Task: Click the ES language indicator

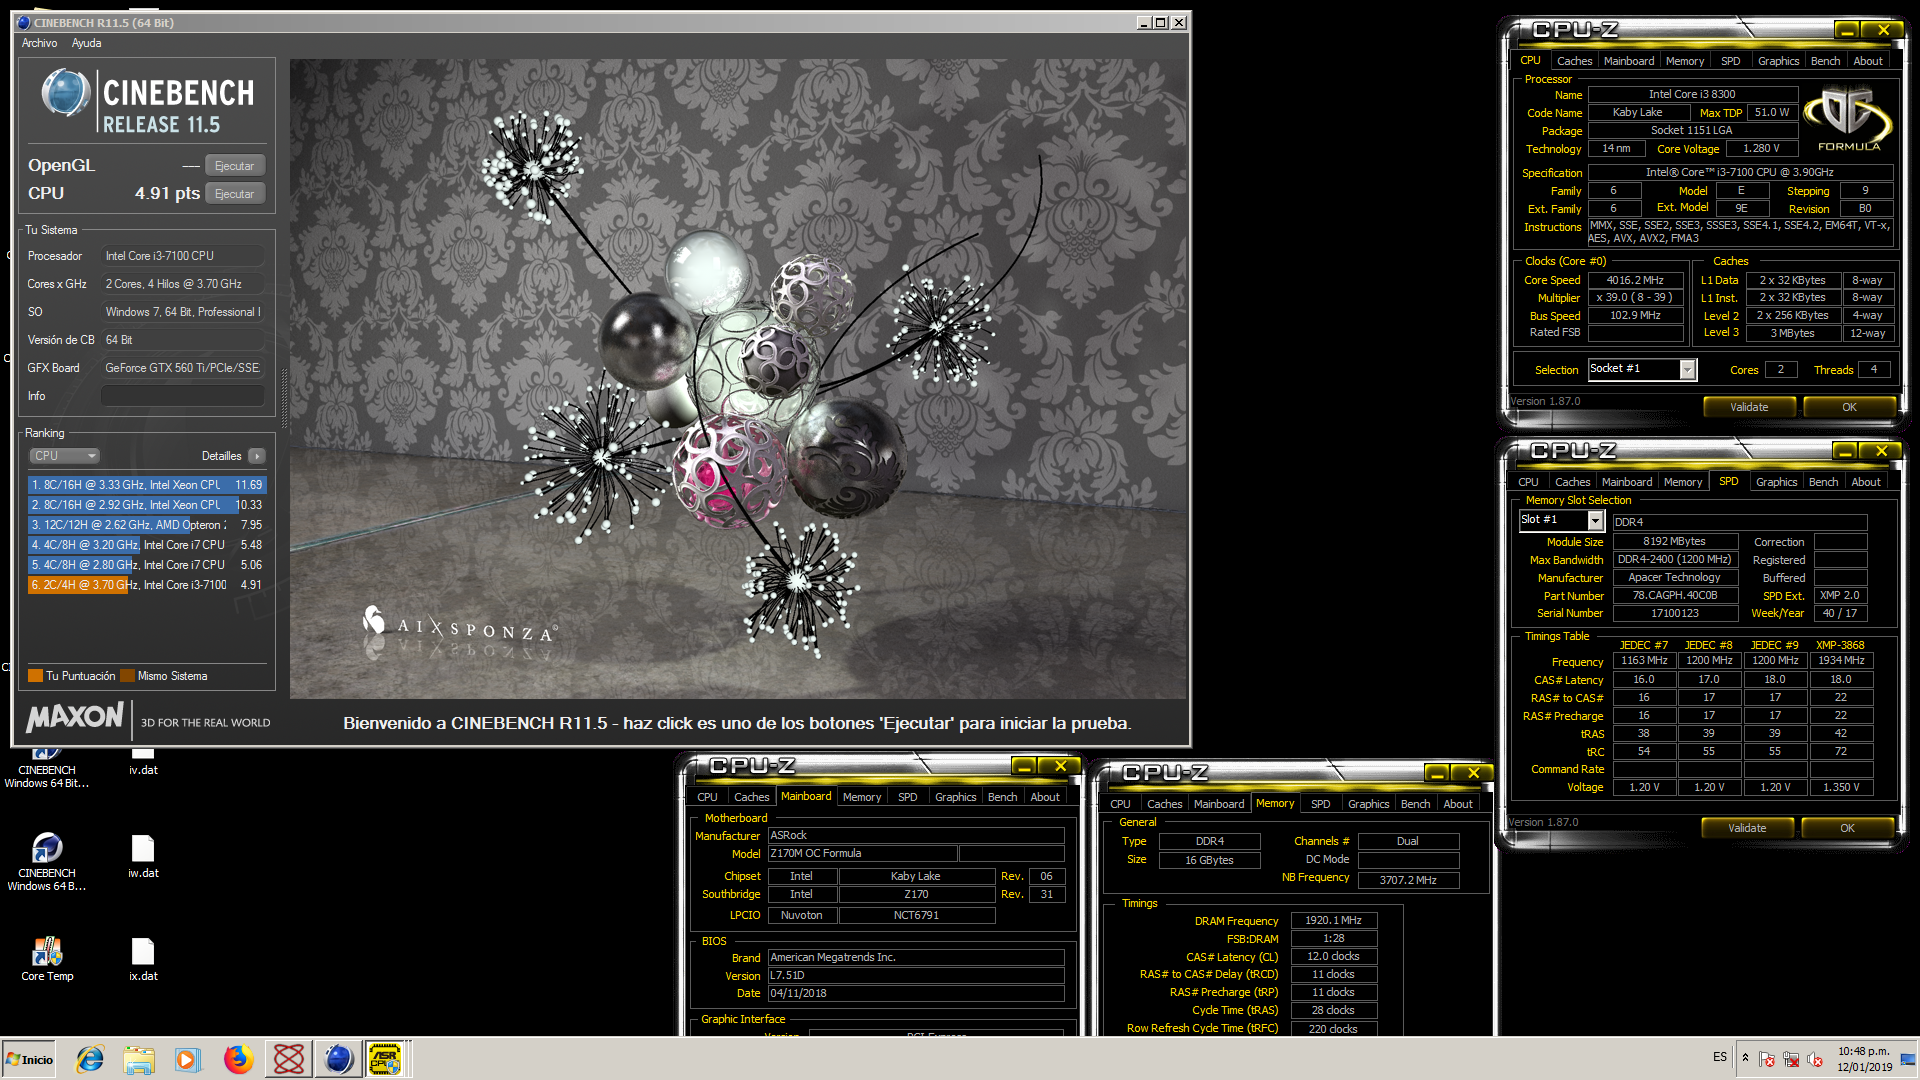Action: coord(1720,1057)
